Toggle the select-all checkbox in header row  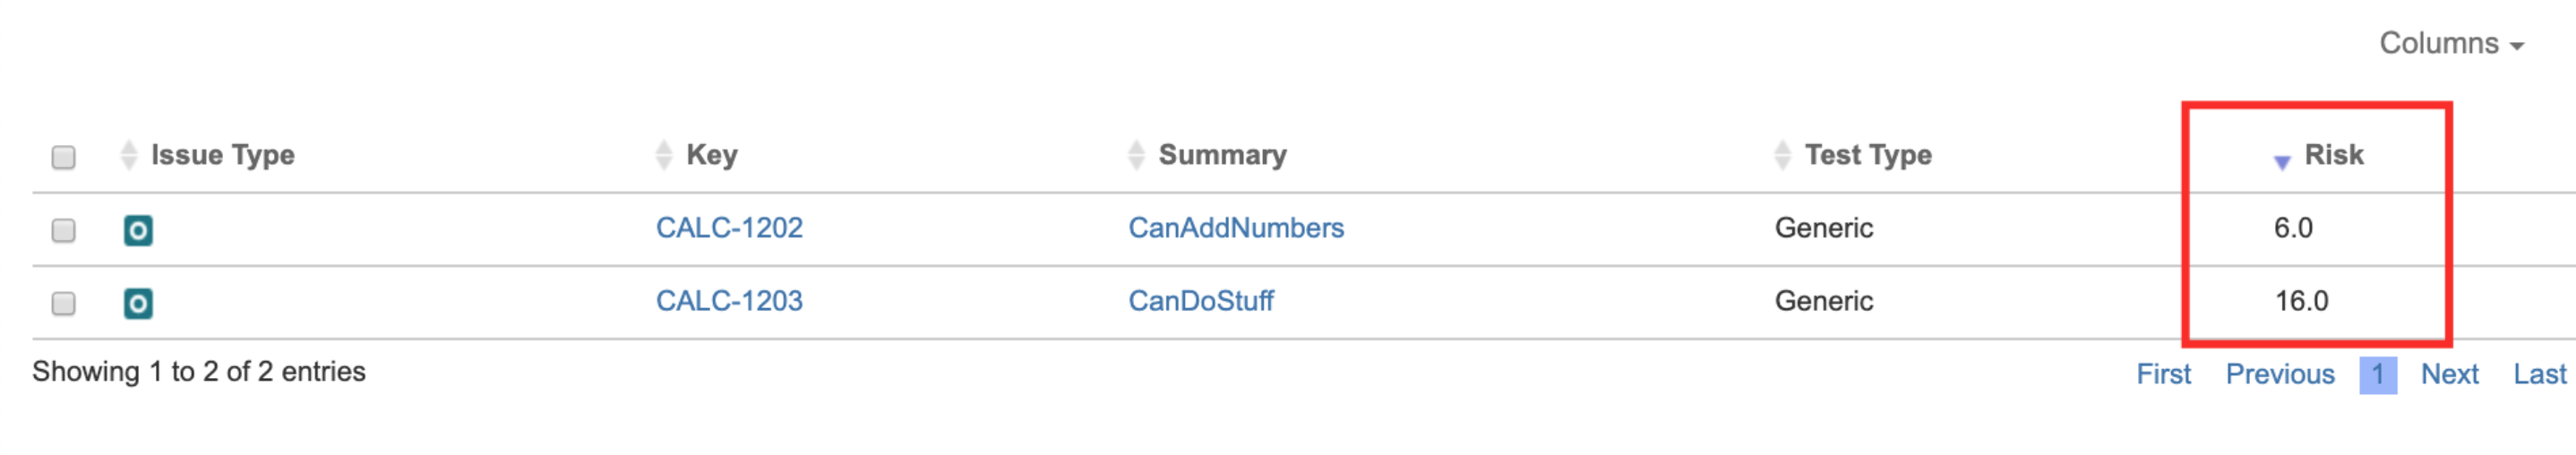pyautogui.click(x=63, y=157)
